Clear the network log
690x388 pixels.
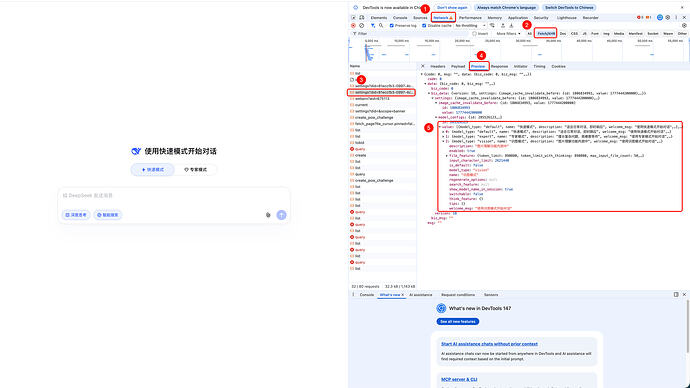coord(362,26)
